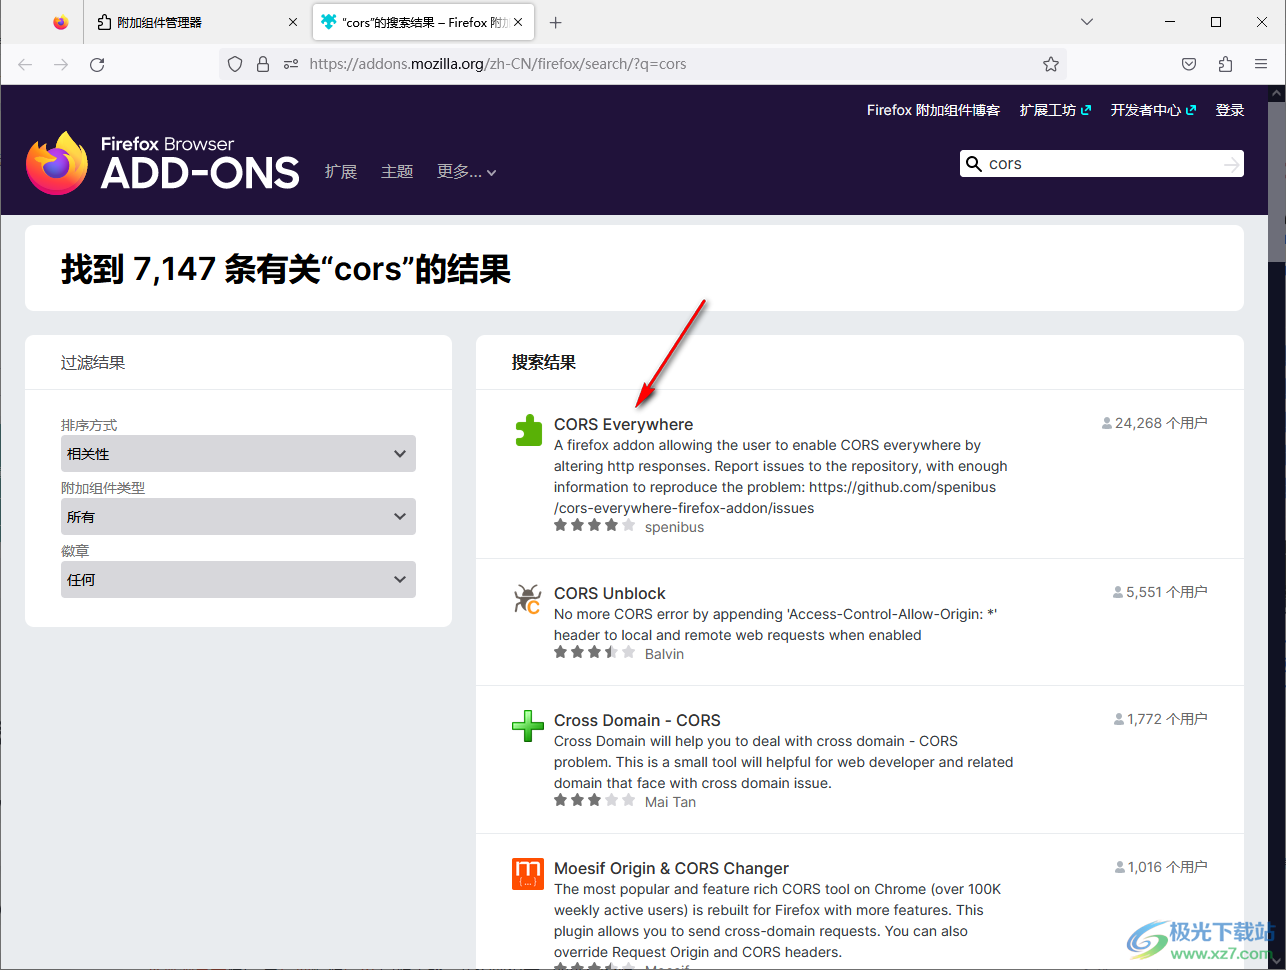
Task: Click author name Mai Tan
Action: click(670, 802)
